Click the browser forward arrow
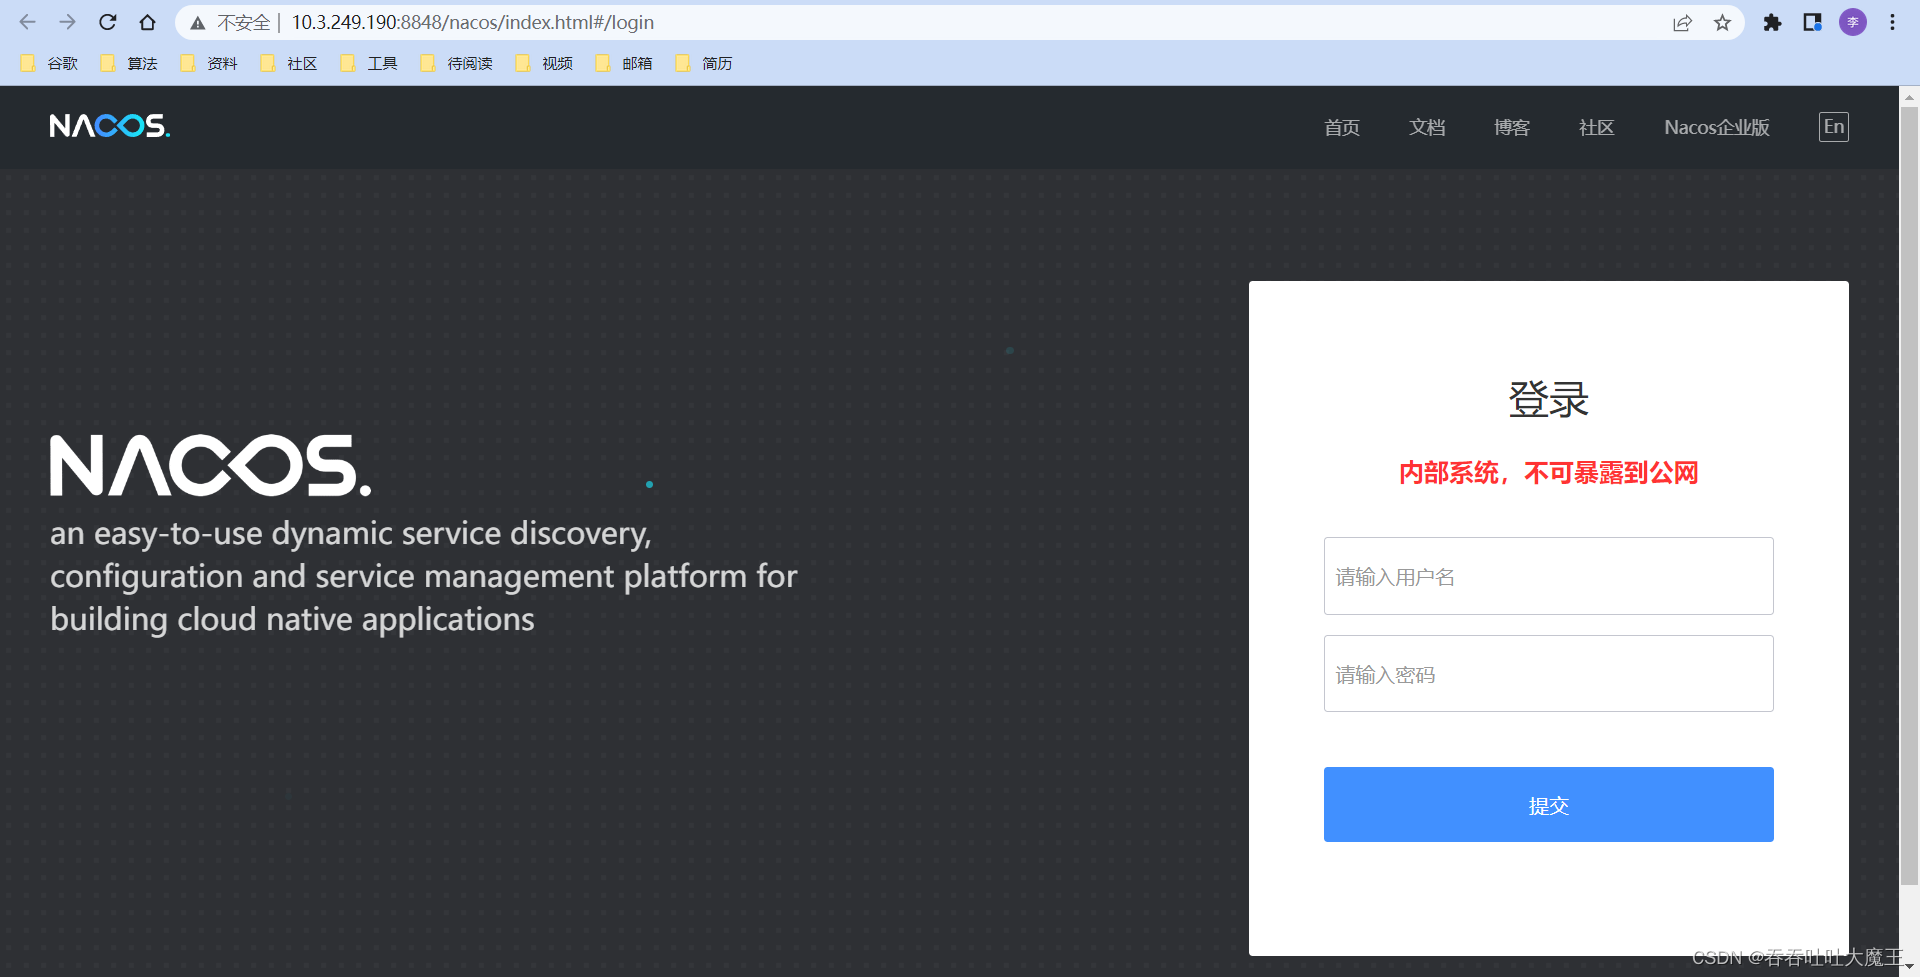The width and height of the screenshot is (1920, 977). [67, 22]
